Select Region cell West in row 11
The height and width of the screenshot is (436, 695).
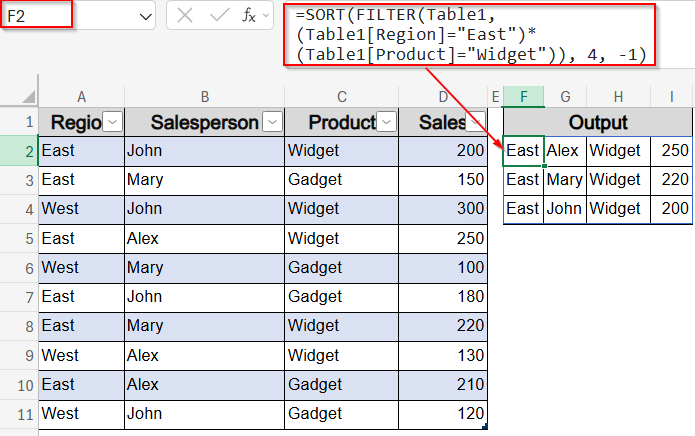click(x=82, y=414)
